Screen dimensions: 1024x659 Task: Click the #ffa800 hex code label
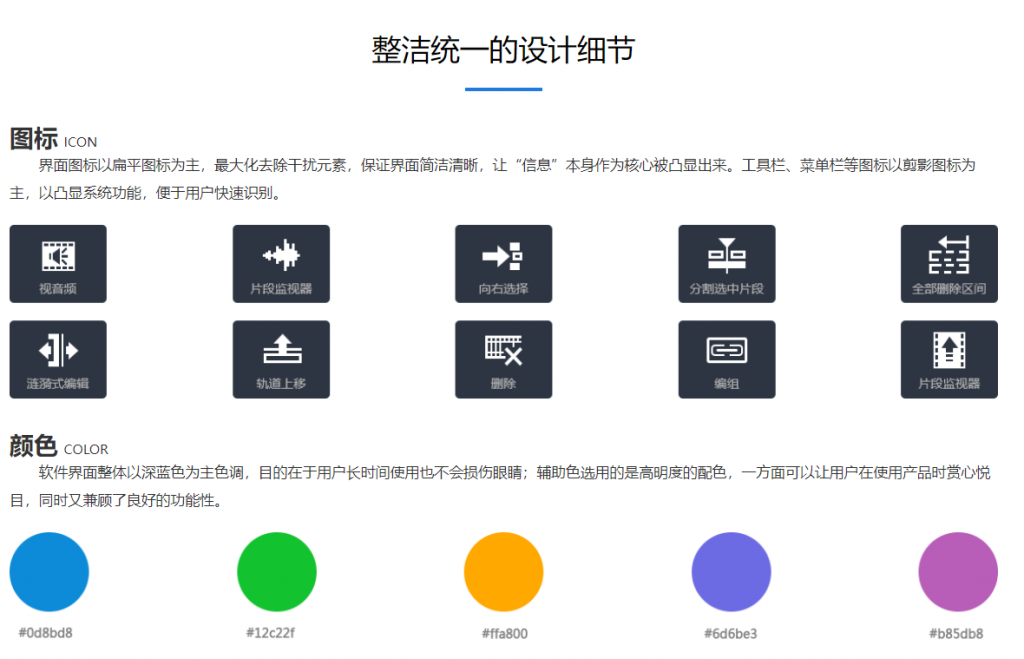tap(504, 633)
